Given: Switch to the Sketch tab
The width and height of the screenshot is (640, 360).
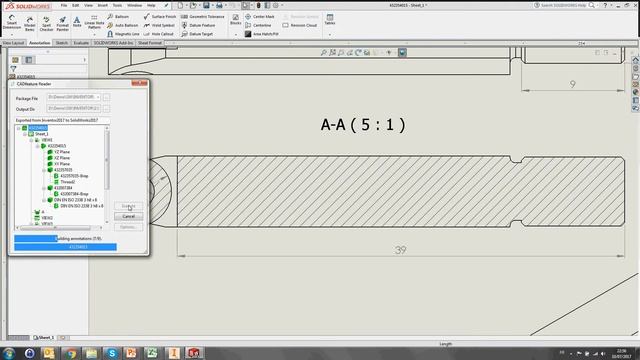Looking at the screenshot, I should (62, 43).
